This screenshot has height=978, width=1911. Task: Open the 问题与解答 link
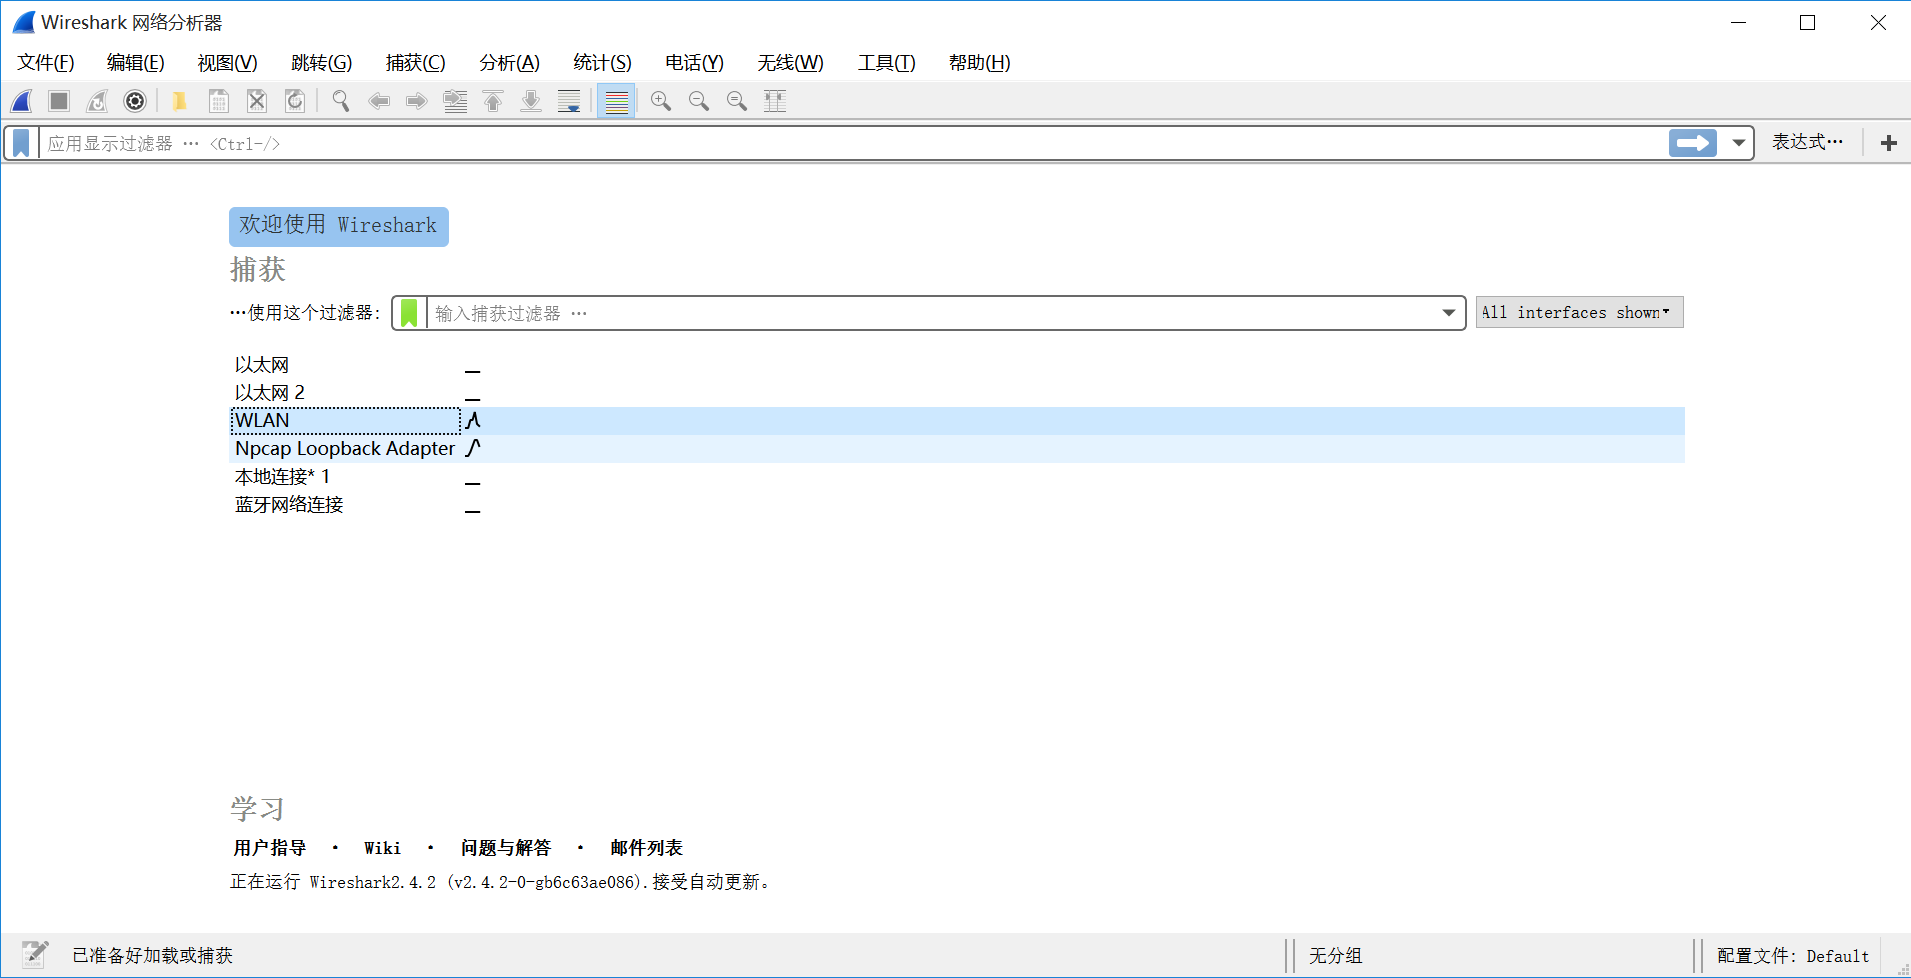coord(506,848)
